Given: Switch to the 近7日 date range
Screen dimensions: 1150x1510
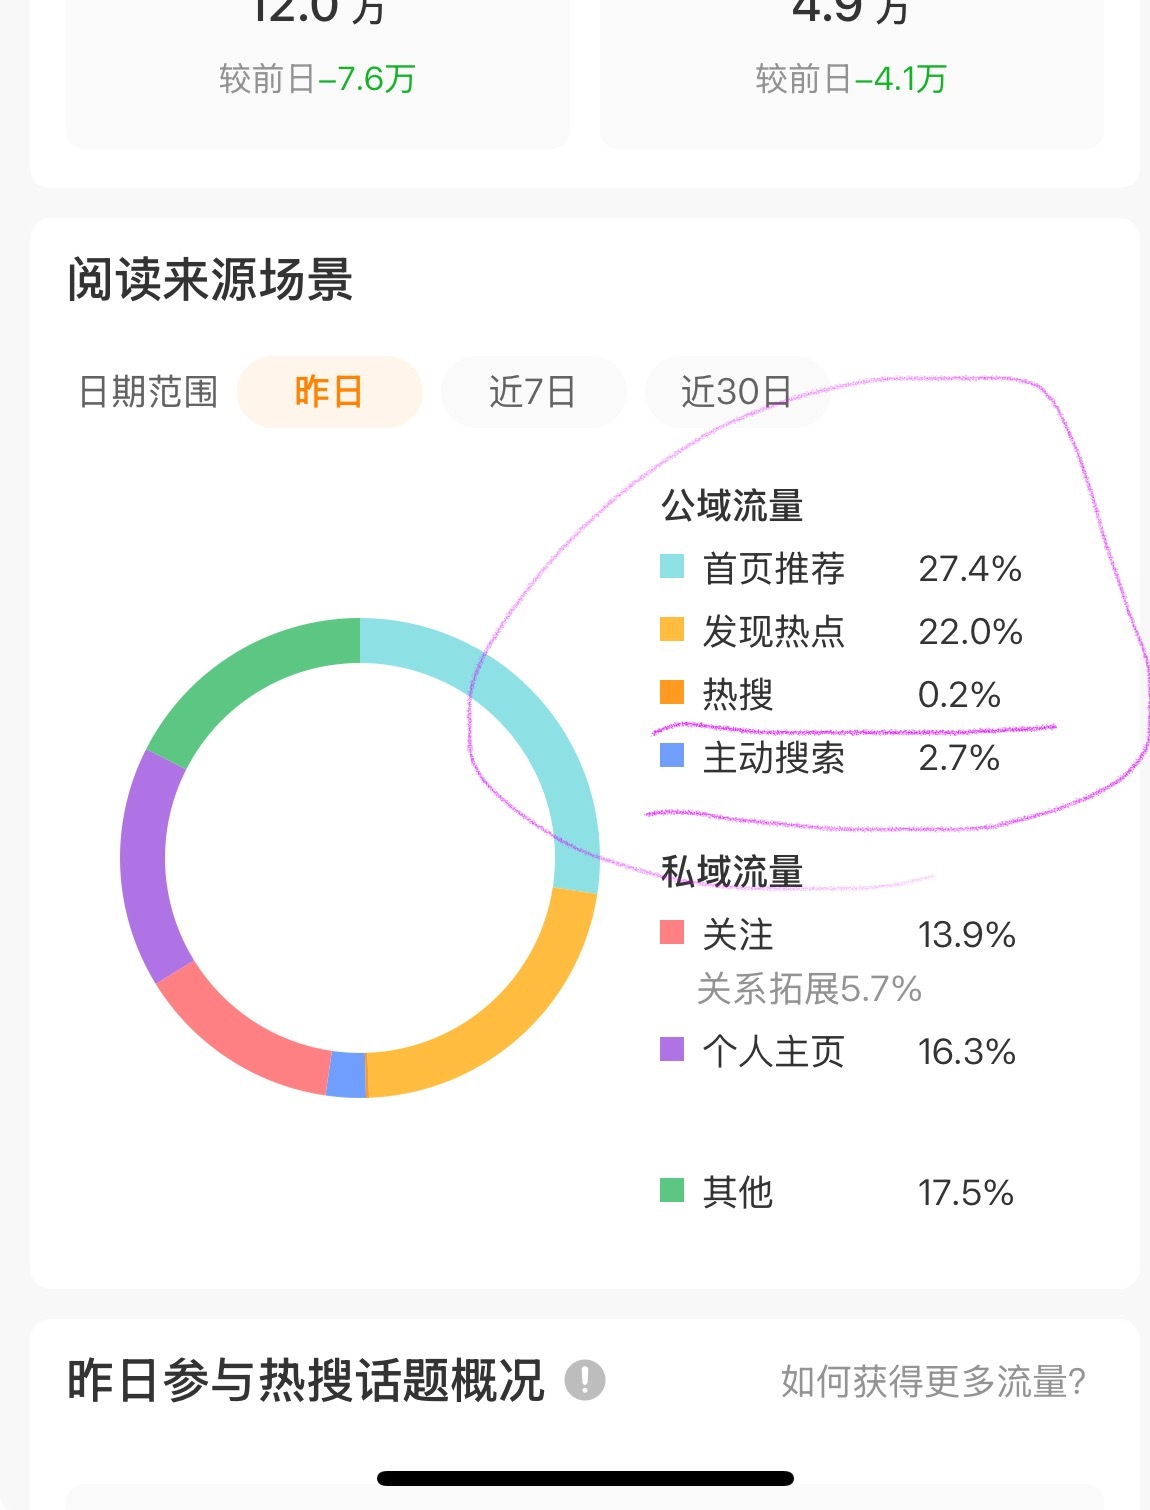Looking at the screenshot, I should pos(533,391).
